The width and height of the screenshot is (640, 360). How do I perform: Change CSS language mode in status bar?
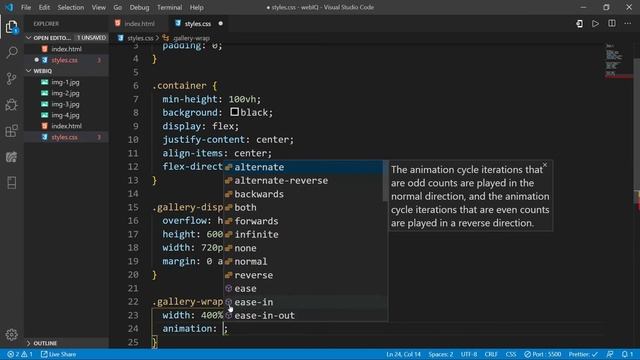(511, 354)
